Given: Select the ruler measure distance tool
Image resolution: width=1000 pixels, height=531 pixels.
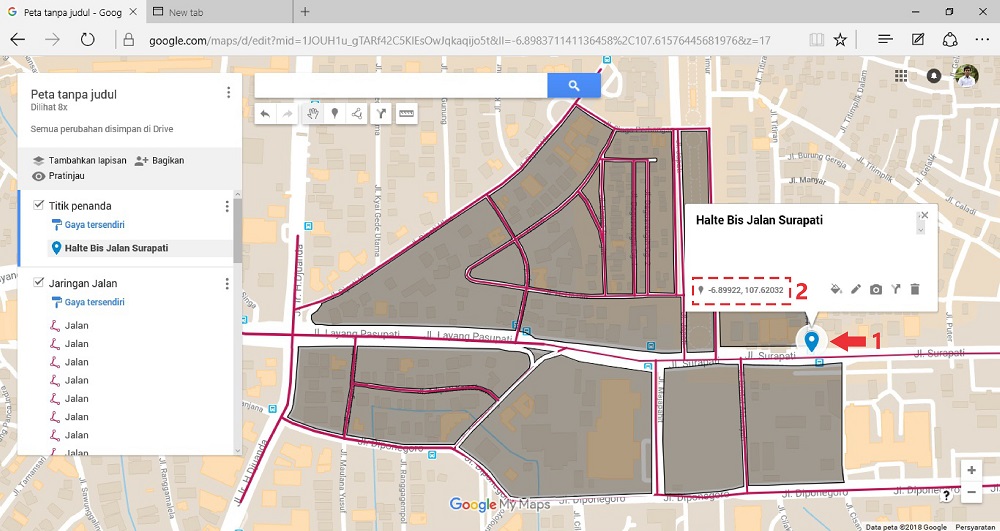Looking at the screenshot, I should tap(406, 114).
